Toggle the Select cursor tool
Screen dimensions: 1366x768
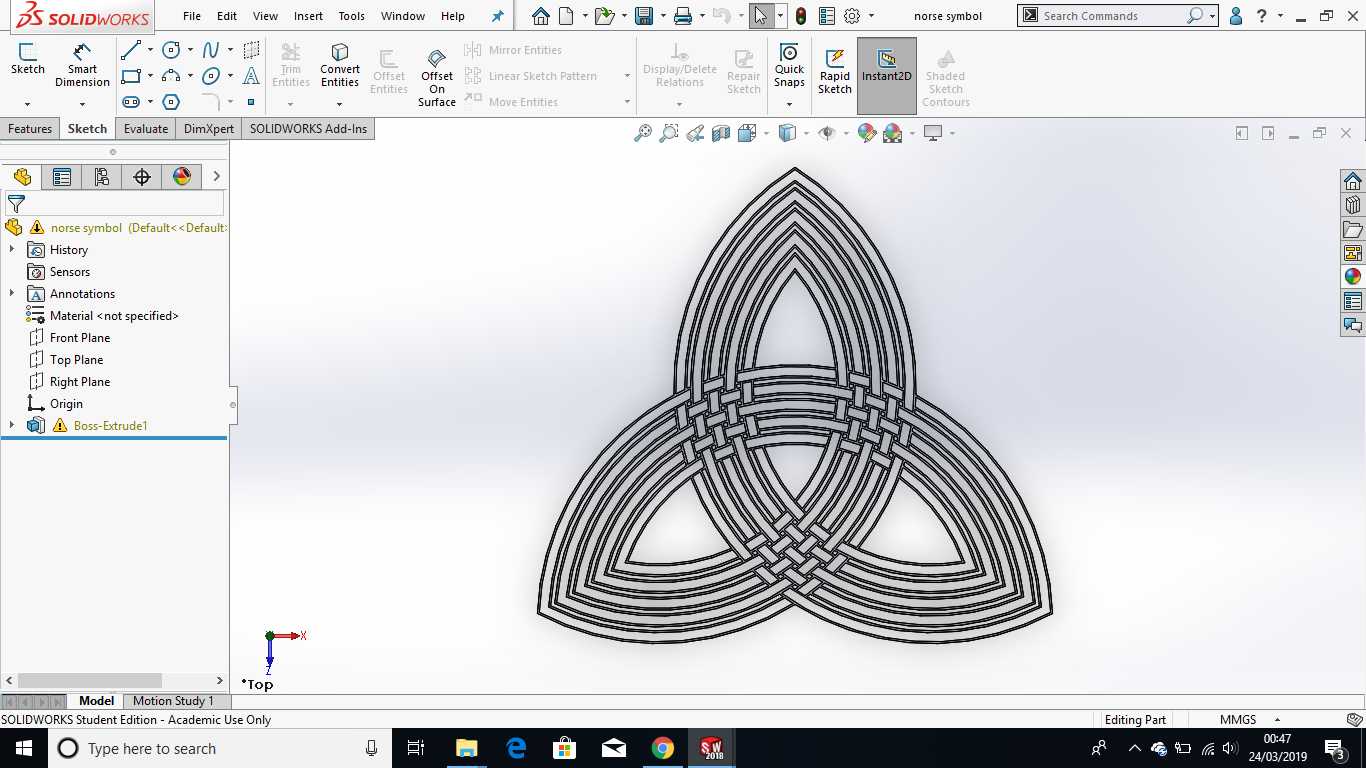(761, 16)
